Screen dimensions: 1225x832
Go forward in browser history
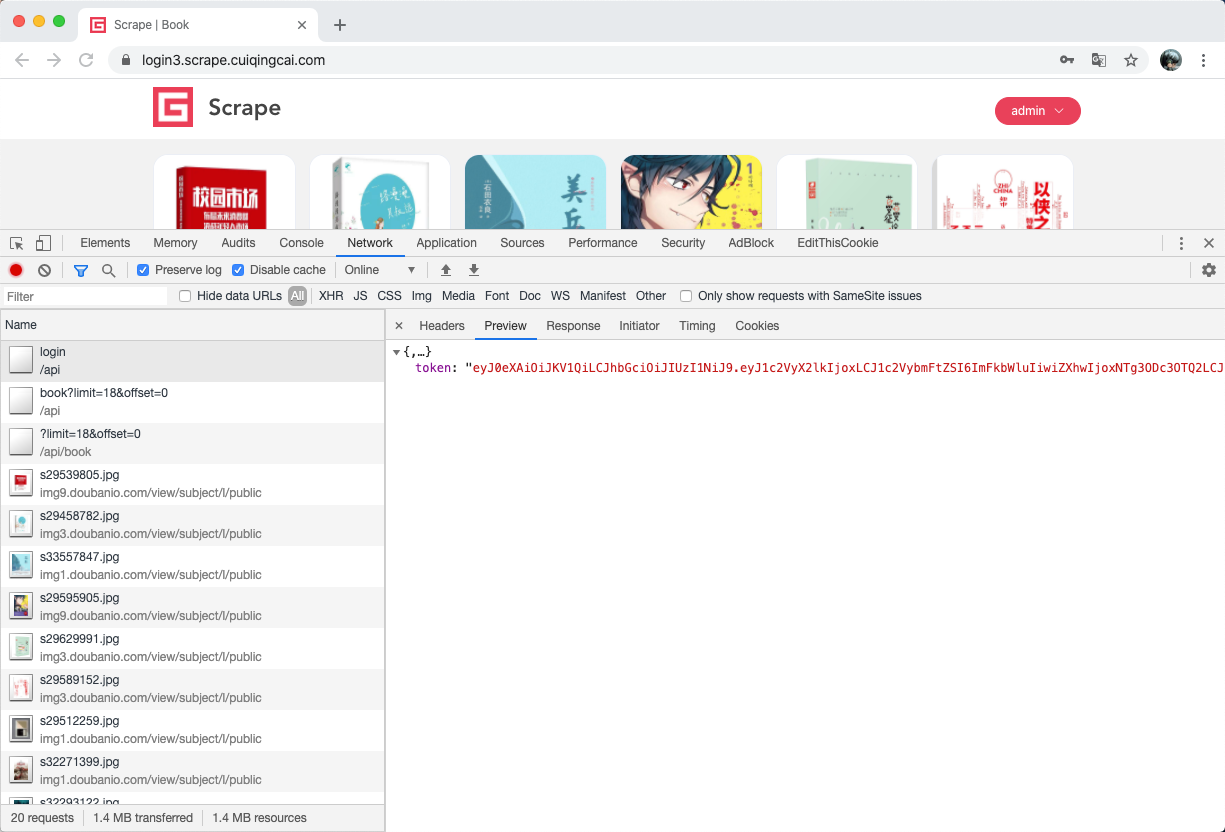(54, 60)
